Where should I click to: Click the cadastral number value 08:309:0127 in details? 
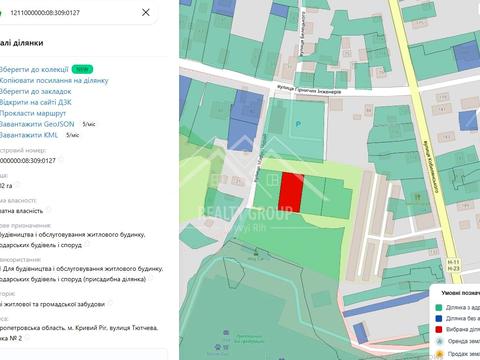28,161
